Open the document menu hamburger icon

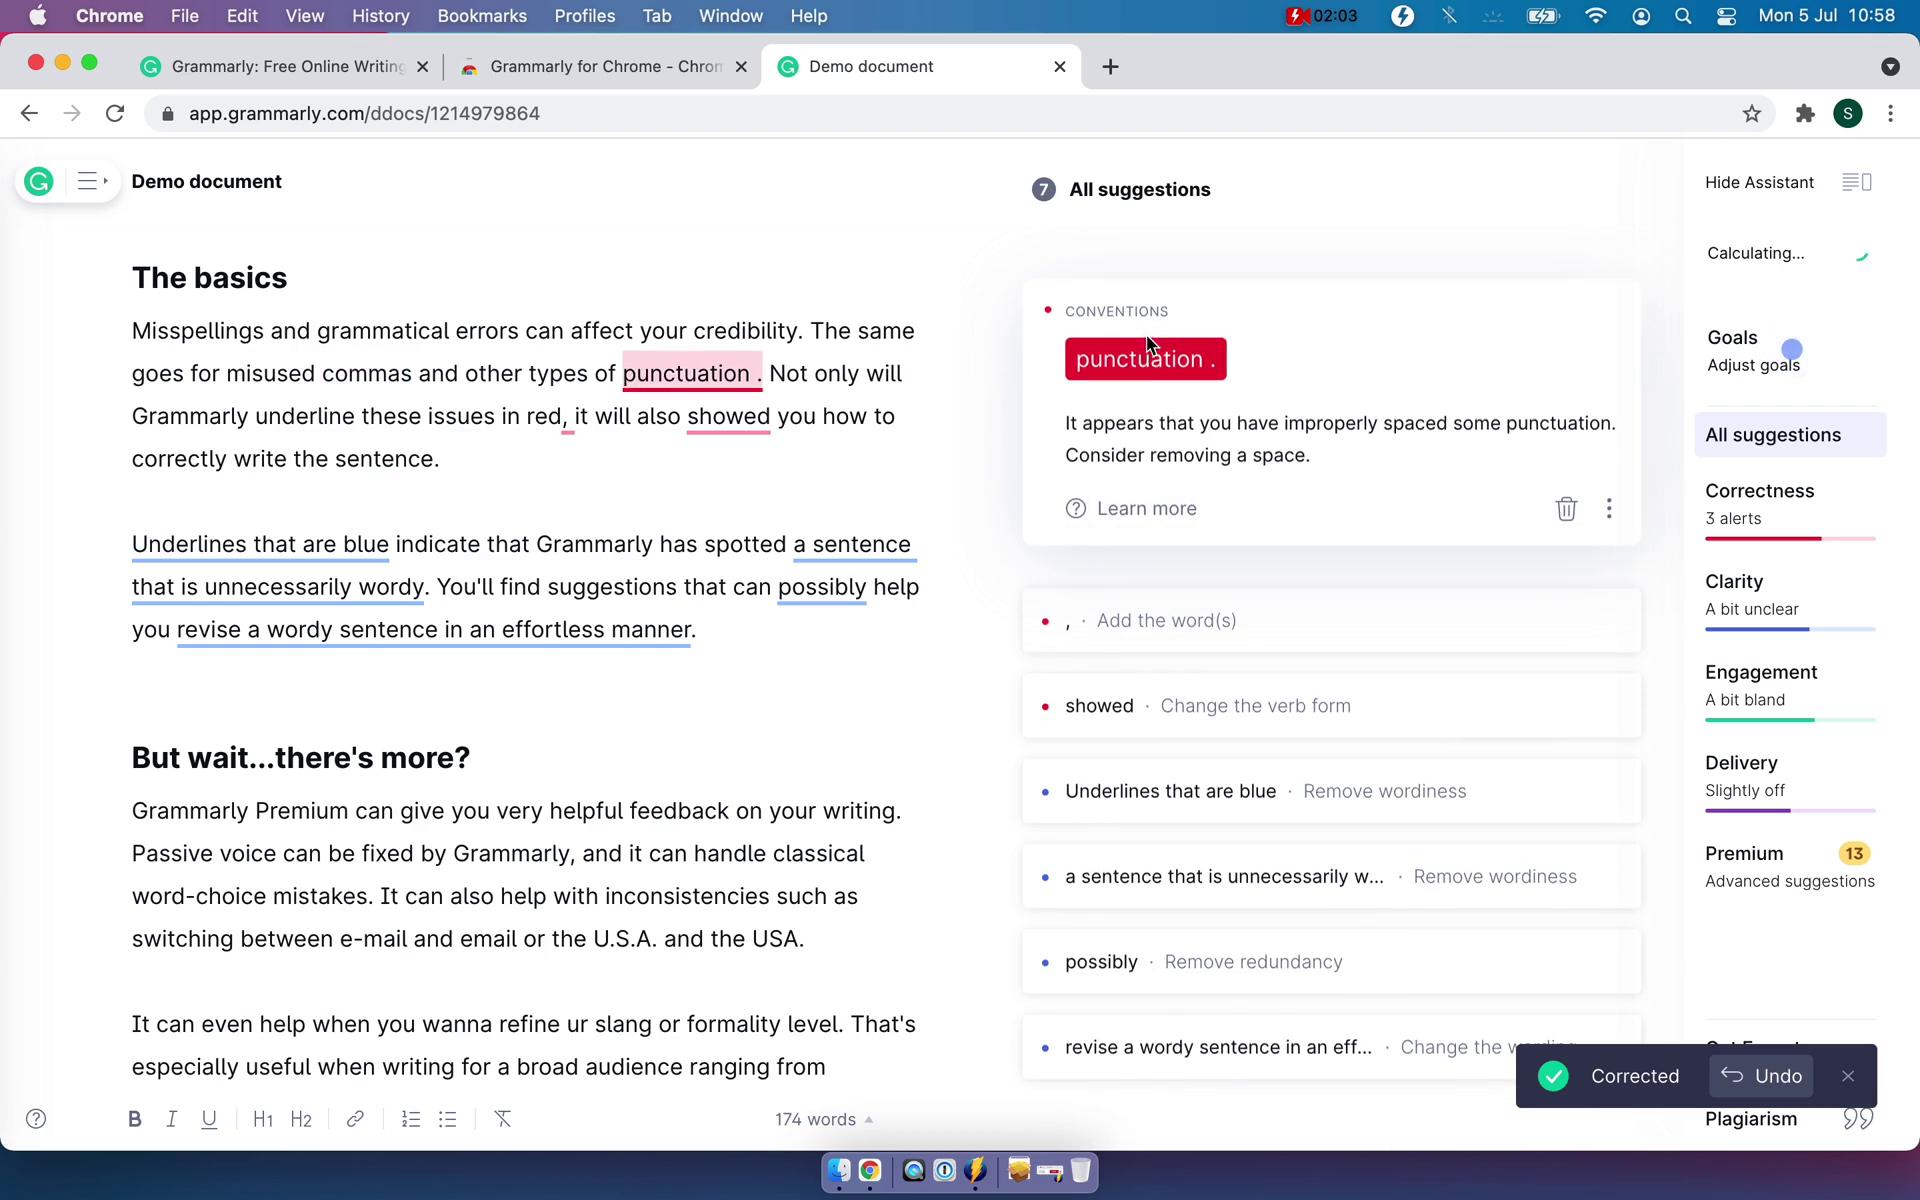[92, 182]
